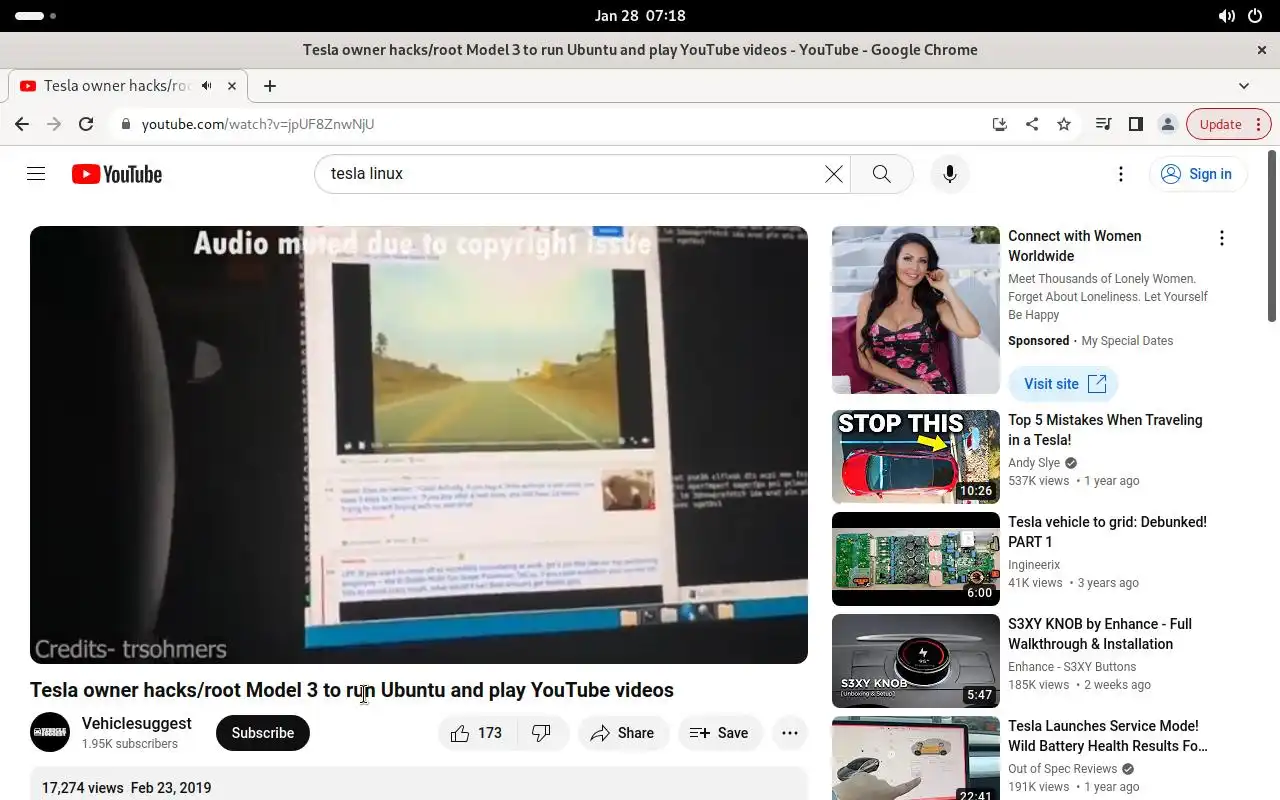The width and height of the screenshot is (1280, 800).
Task: Open system volume indicator in top bar
Action: coord(1227,16)
